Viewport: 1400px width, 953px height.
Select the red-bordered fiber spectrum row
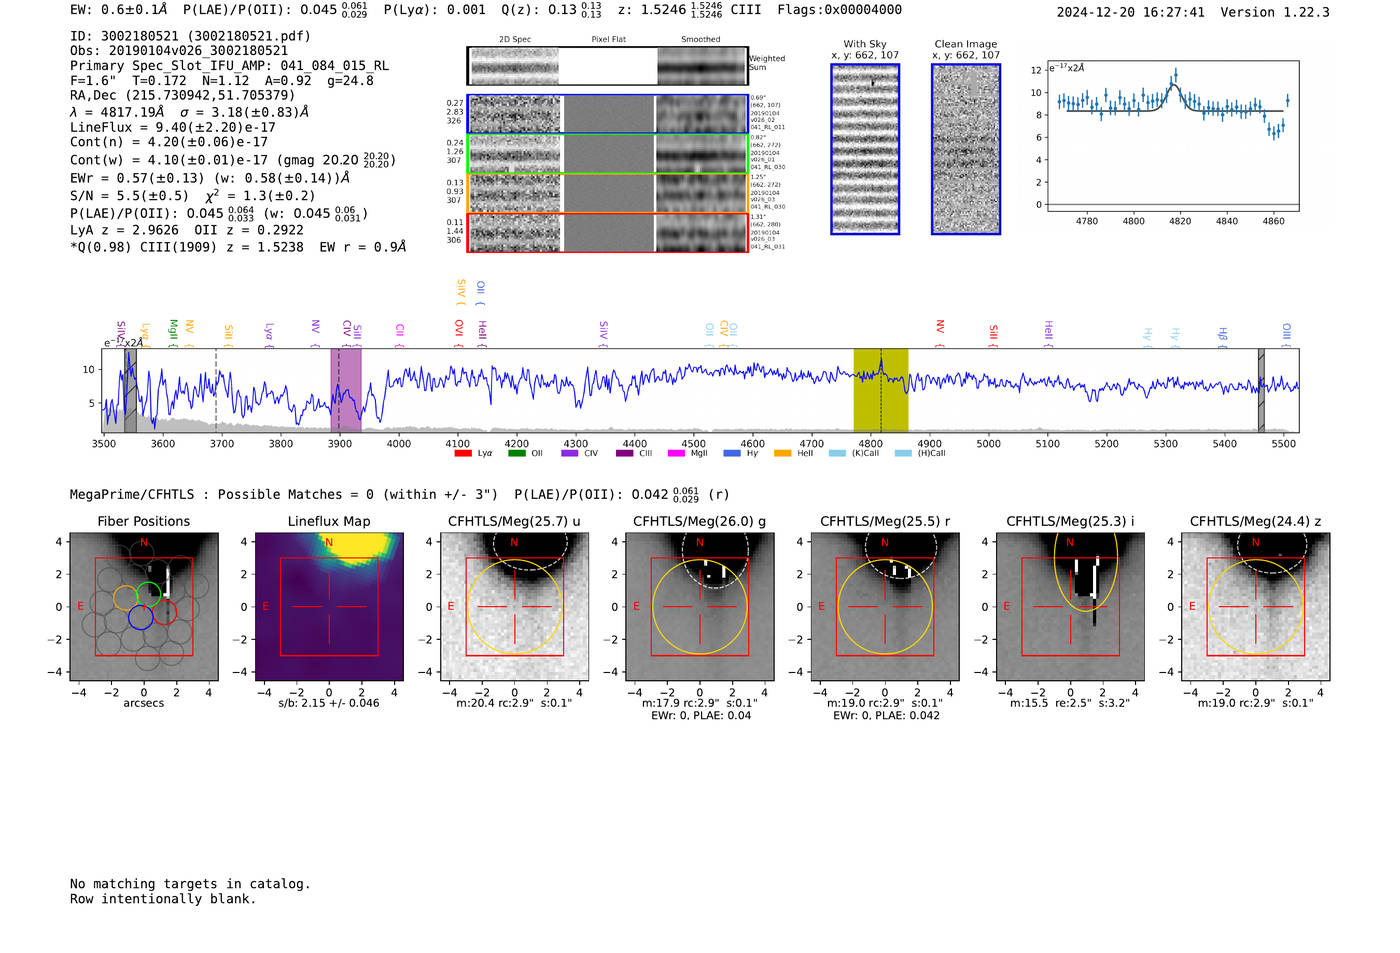tap(608, 233)
